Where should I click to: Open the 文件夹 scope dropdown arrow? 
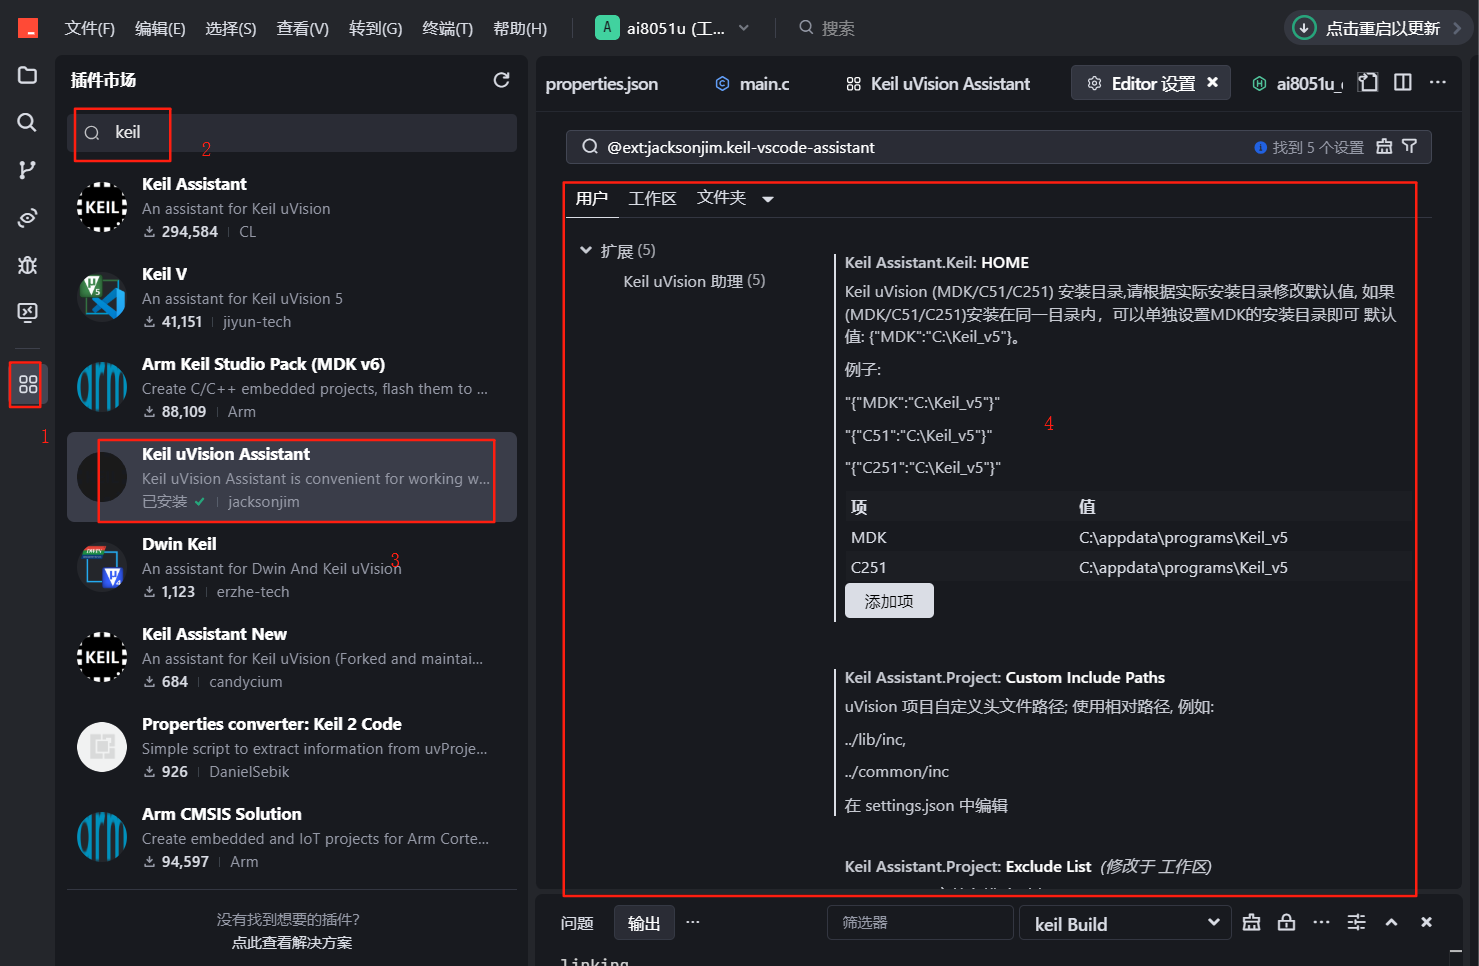tap(768, 199)
